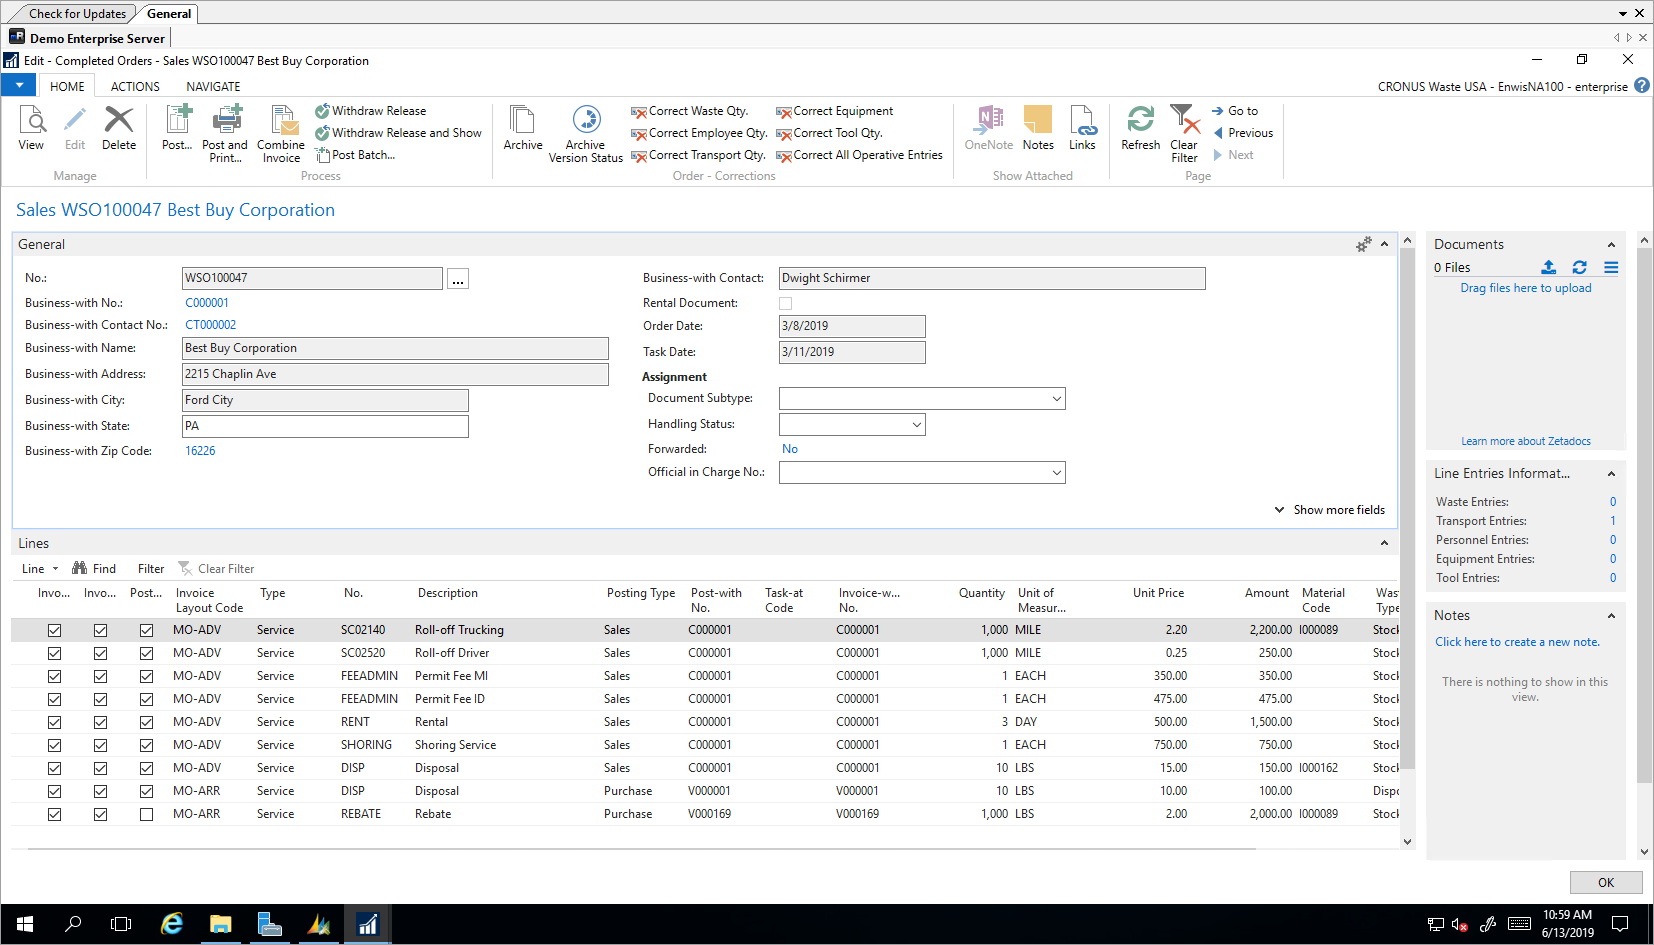The width and height of the screenshot is (1654, 945).
Task: Toggle the Rental Document checkbox
Action: [785, 303]
